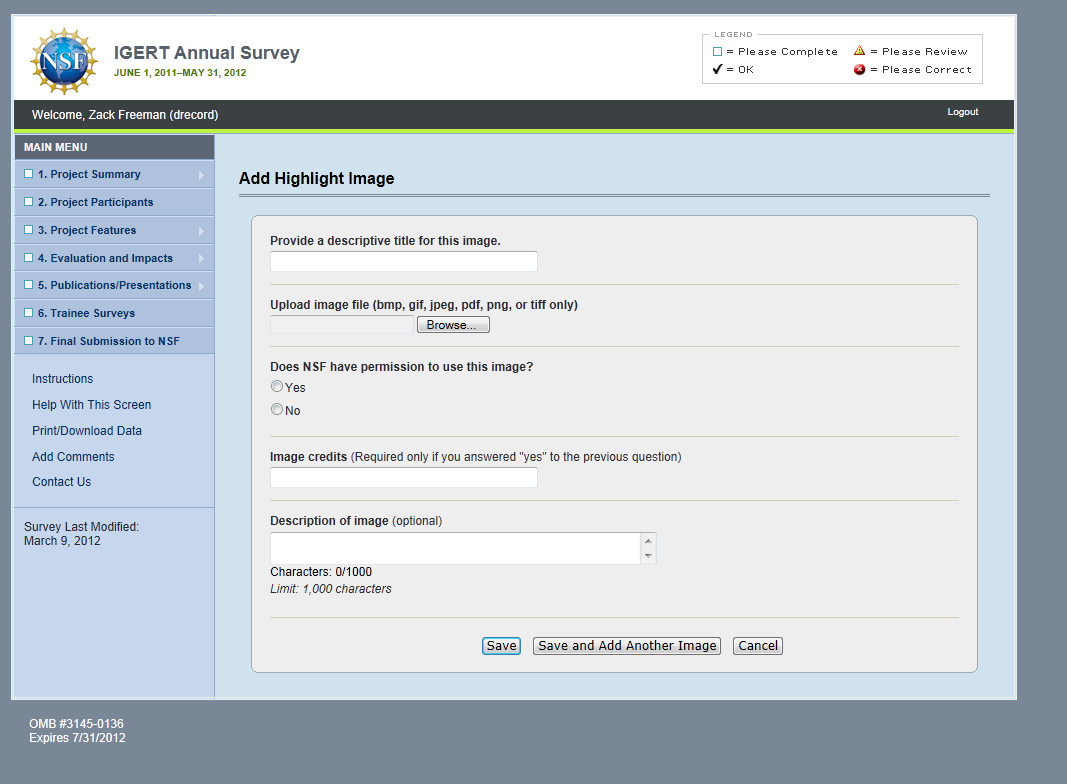Select No for NSF image permission

click(277, 410)
